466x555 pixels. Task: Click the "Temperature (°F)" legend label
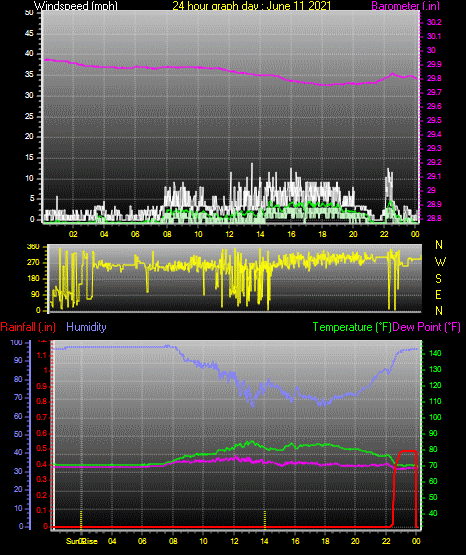tap(352, 327)
